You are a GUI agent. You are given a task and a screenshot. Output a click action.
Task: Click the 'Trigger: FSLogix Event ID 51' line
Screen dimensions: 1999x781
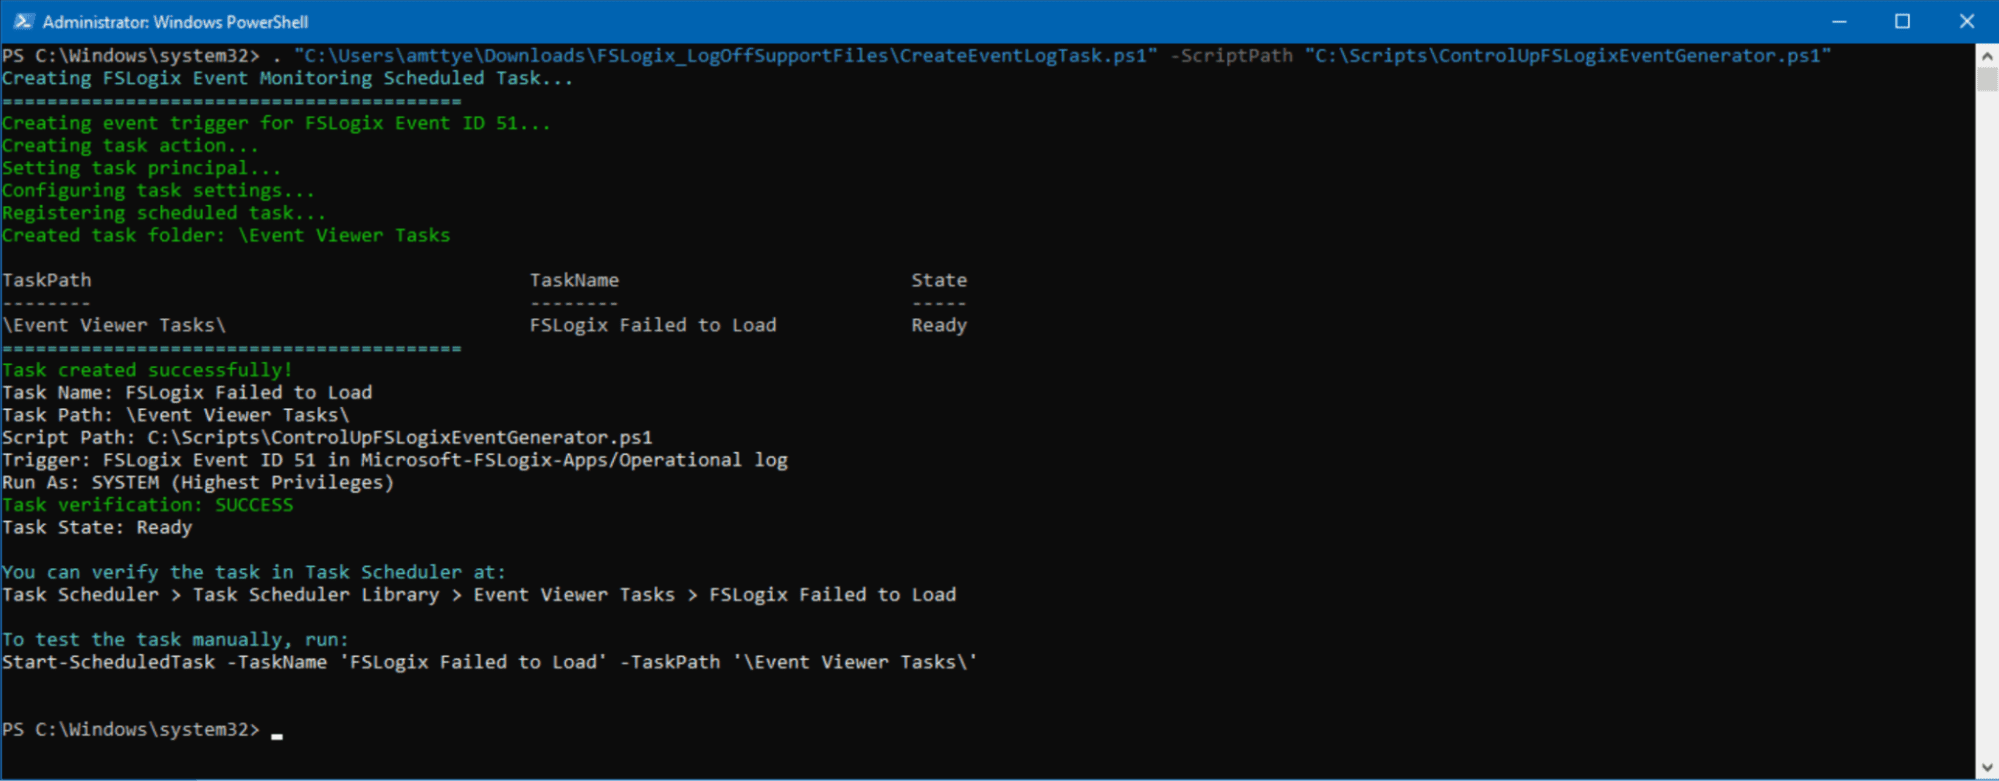394,460
